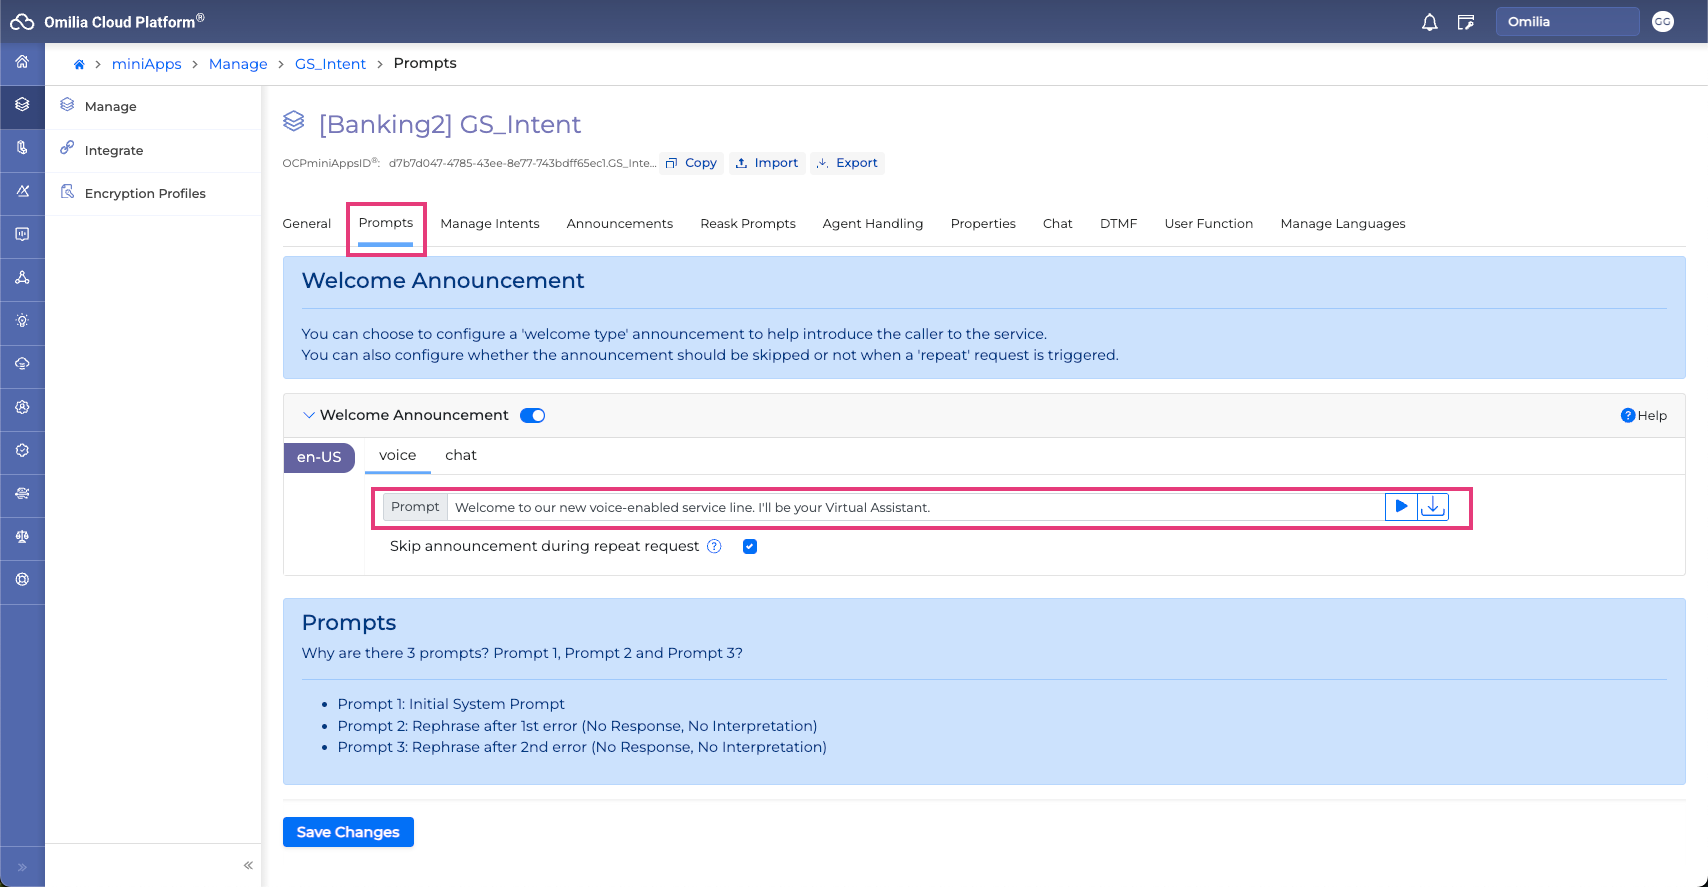Download the welcome prompt audio
The height and width of the screenshot is (887, 1708).
click(x=1433, y=507)
